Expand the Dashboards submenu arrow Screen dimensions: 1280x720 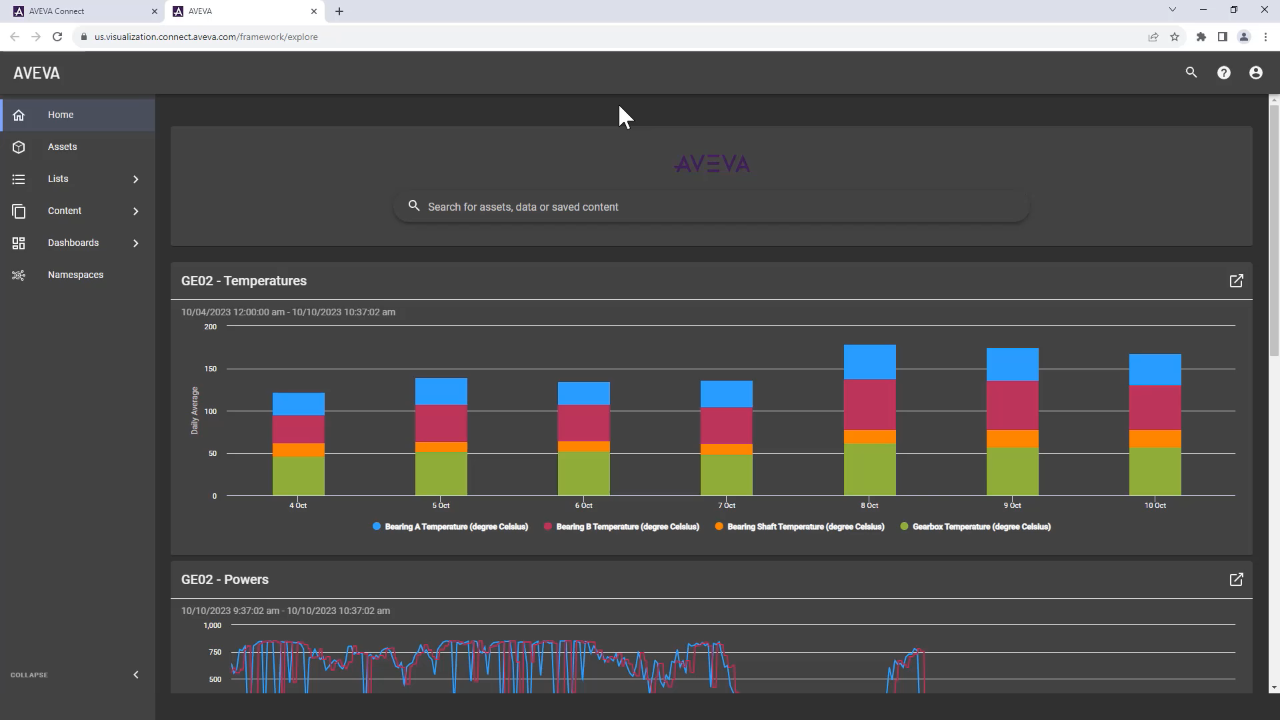click(x=136, y=243)
